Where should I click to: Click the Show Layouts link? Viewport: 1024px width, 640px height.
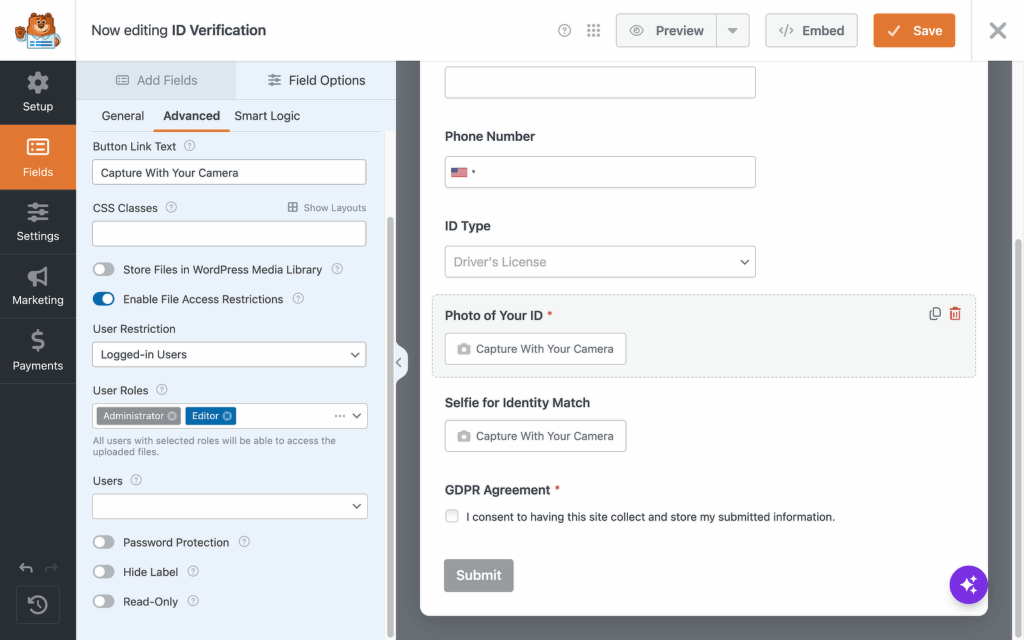coord(327,208)
